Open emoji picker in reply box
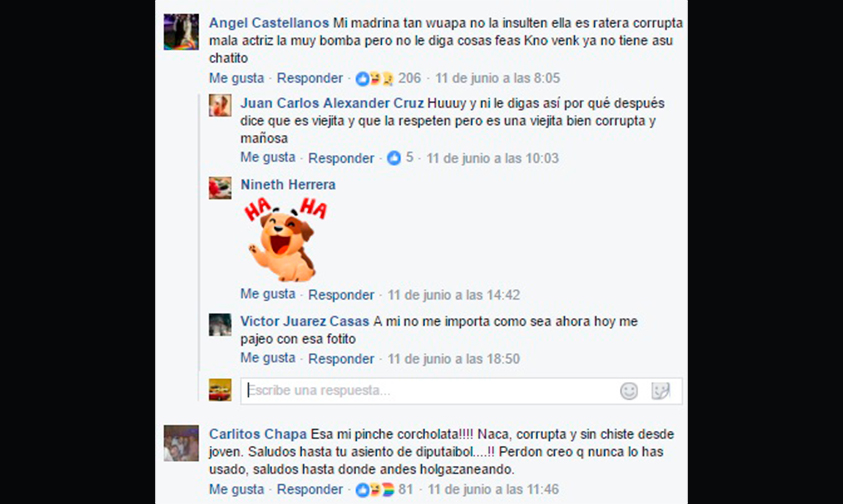Screen dimensions: 843x504 pos(628,391)
